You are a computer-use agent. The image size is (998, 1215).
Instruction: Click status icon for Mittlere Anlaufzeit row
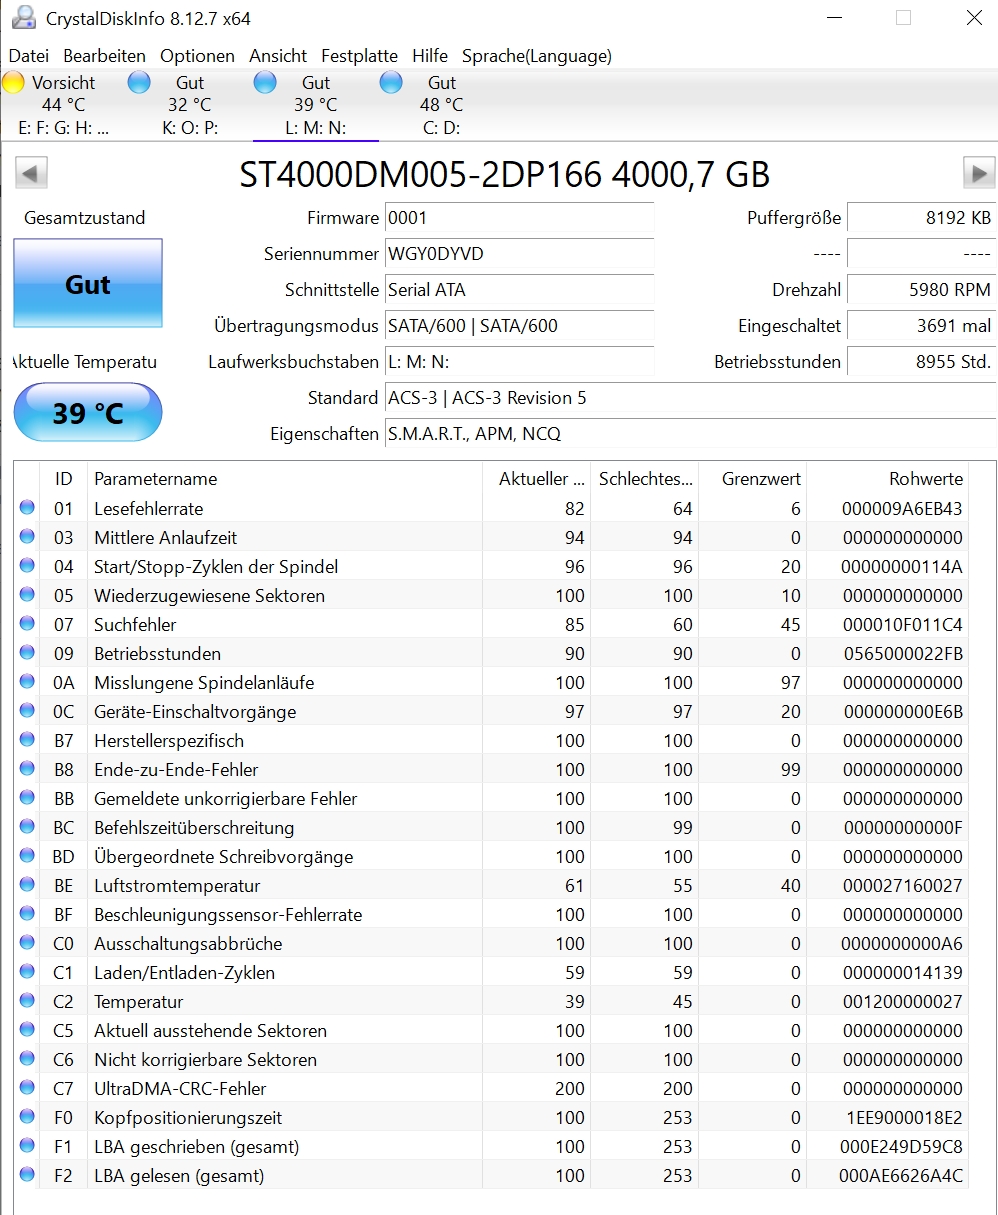(x=27, y=537)
